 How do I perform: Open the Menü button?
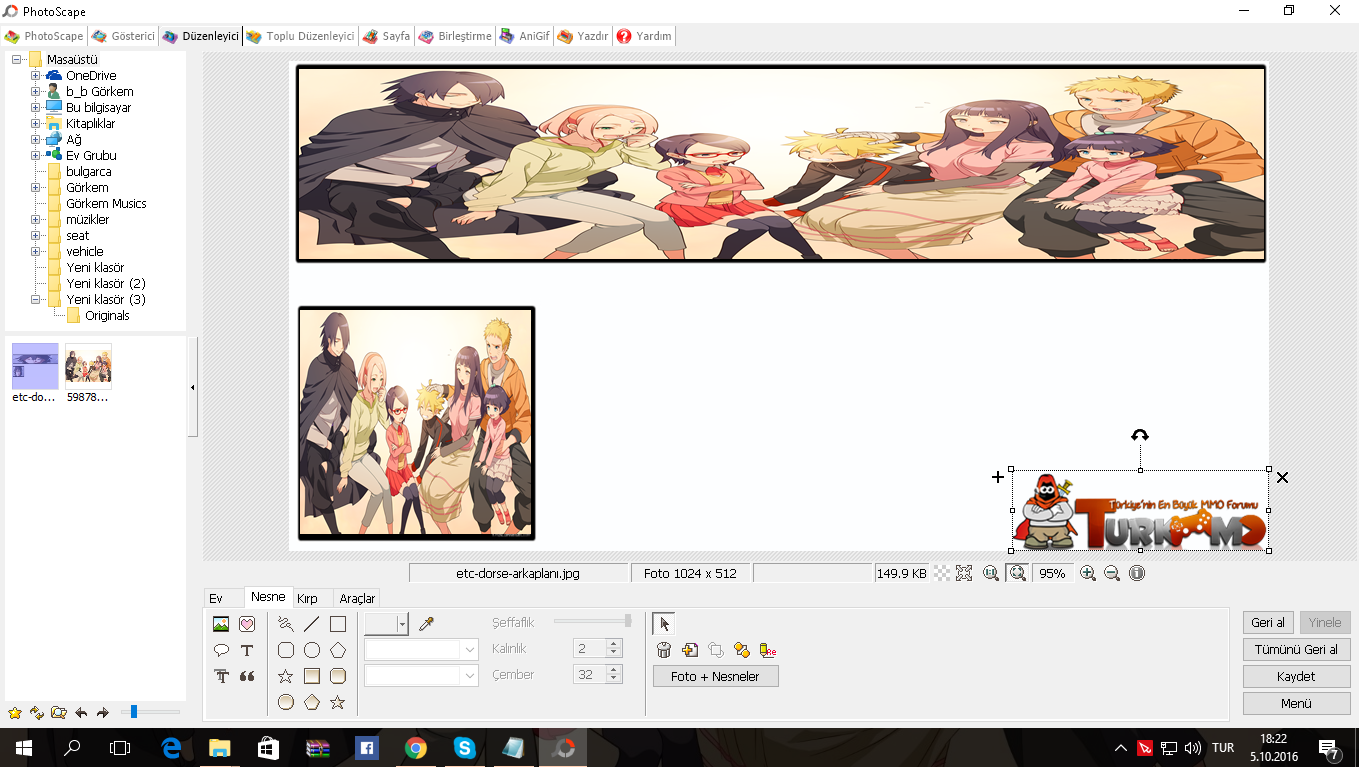click(x=1296, y=703)
